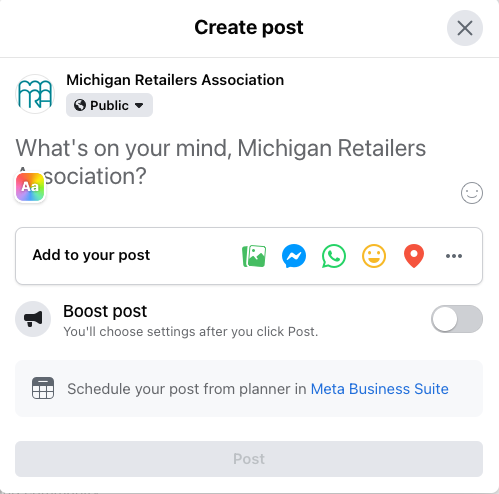499x494 pixels.
Task: Click the Messenger get messages icon
Action: click(294, 256)
